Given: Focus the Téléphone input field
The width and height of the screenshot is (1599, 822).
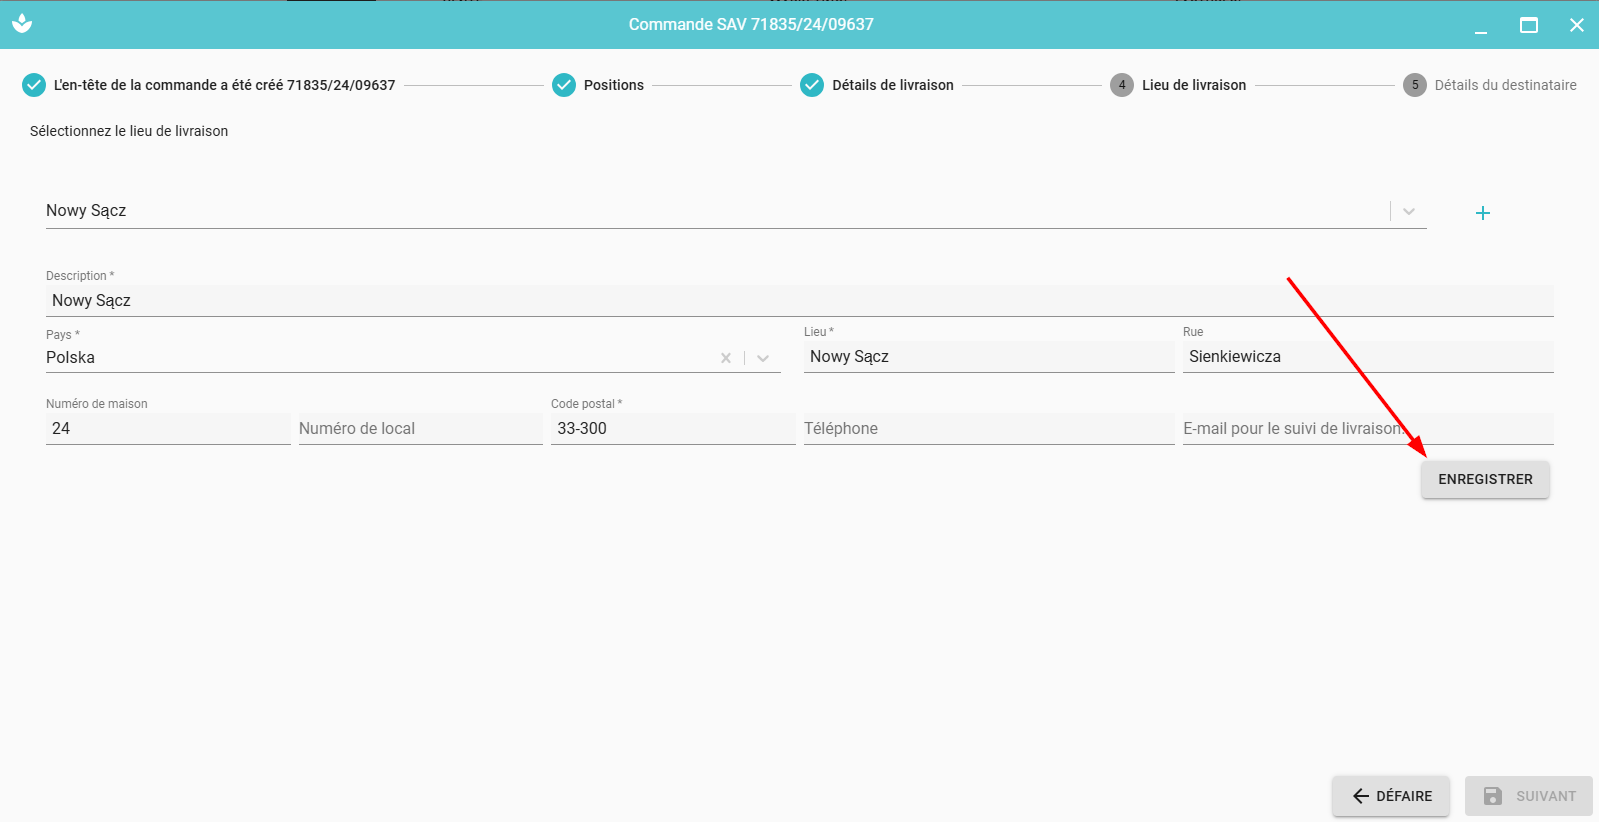Looking at the screenshot, I should pos(988,428).
